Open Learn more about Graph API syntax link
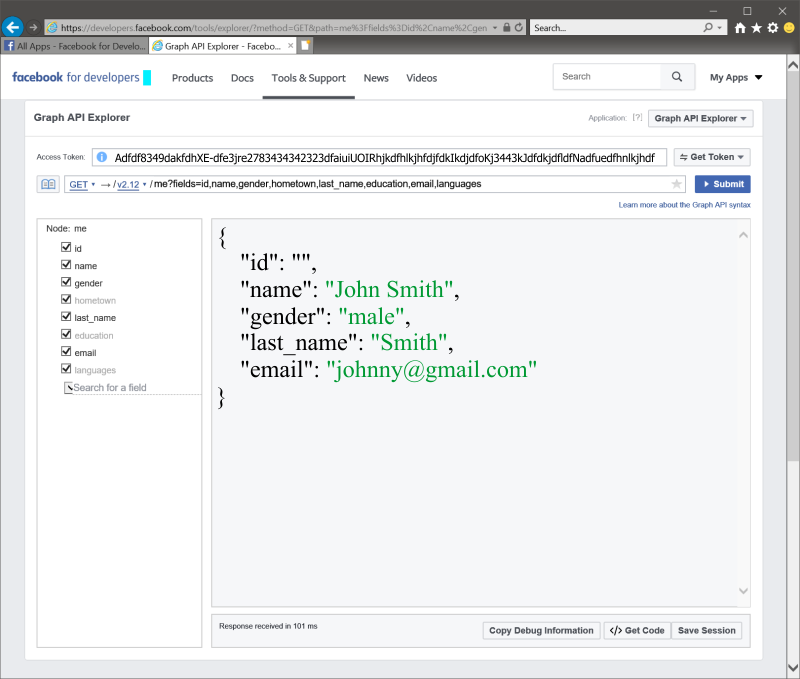Viewport: 800px width, 679px height. pyautogui.click(x=684, y=205)
